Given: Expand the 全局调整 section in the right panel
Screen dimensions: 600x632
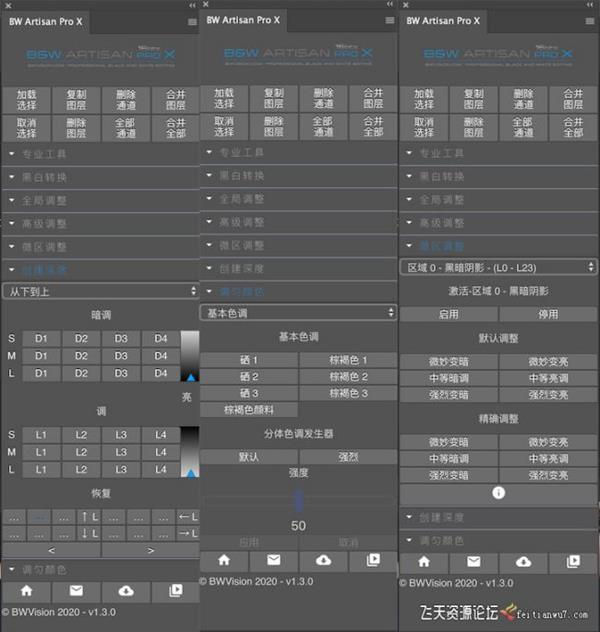Looking at the screenshot, I should click(x=498, y=200).
